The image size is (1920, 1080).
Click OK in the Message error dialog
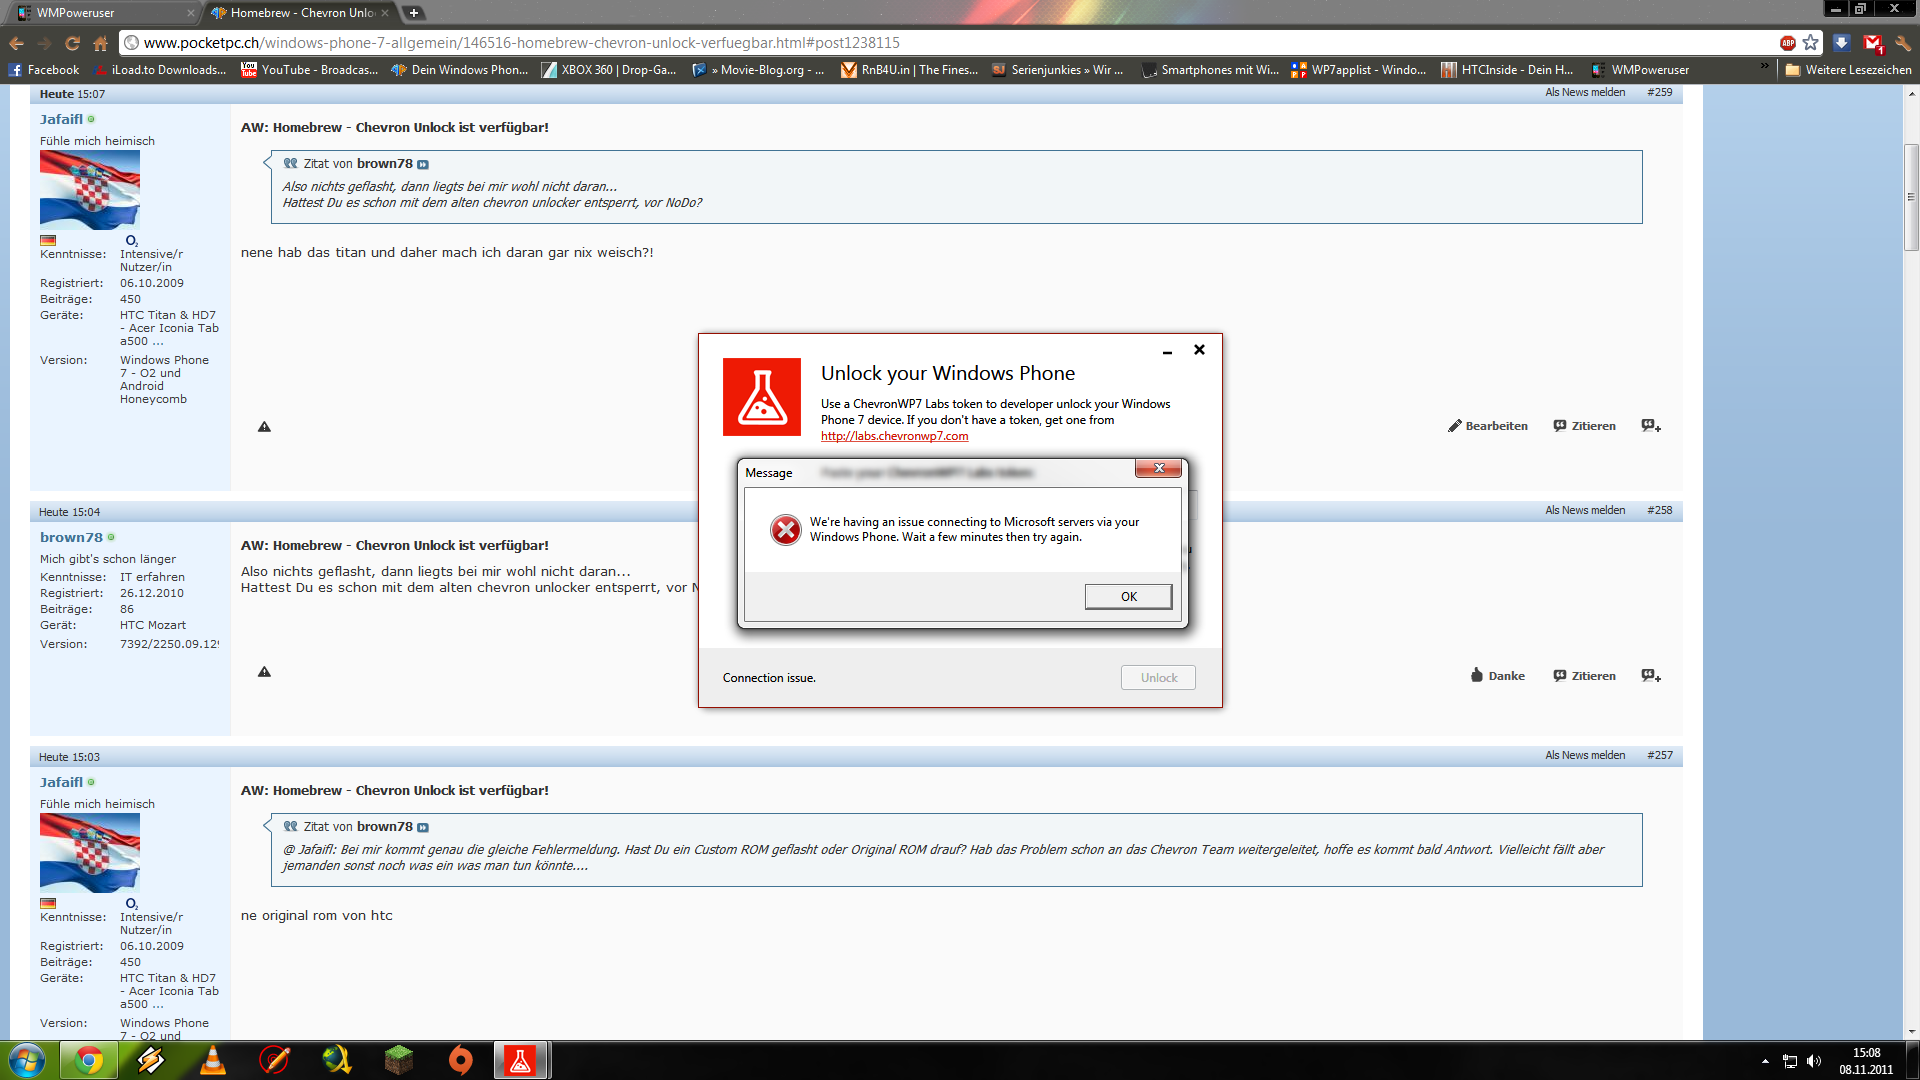[1128, 597]
